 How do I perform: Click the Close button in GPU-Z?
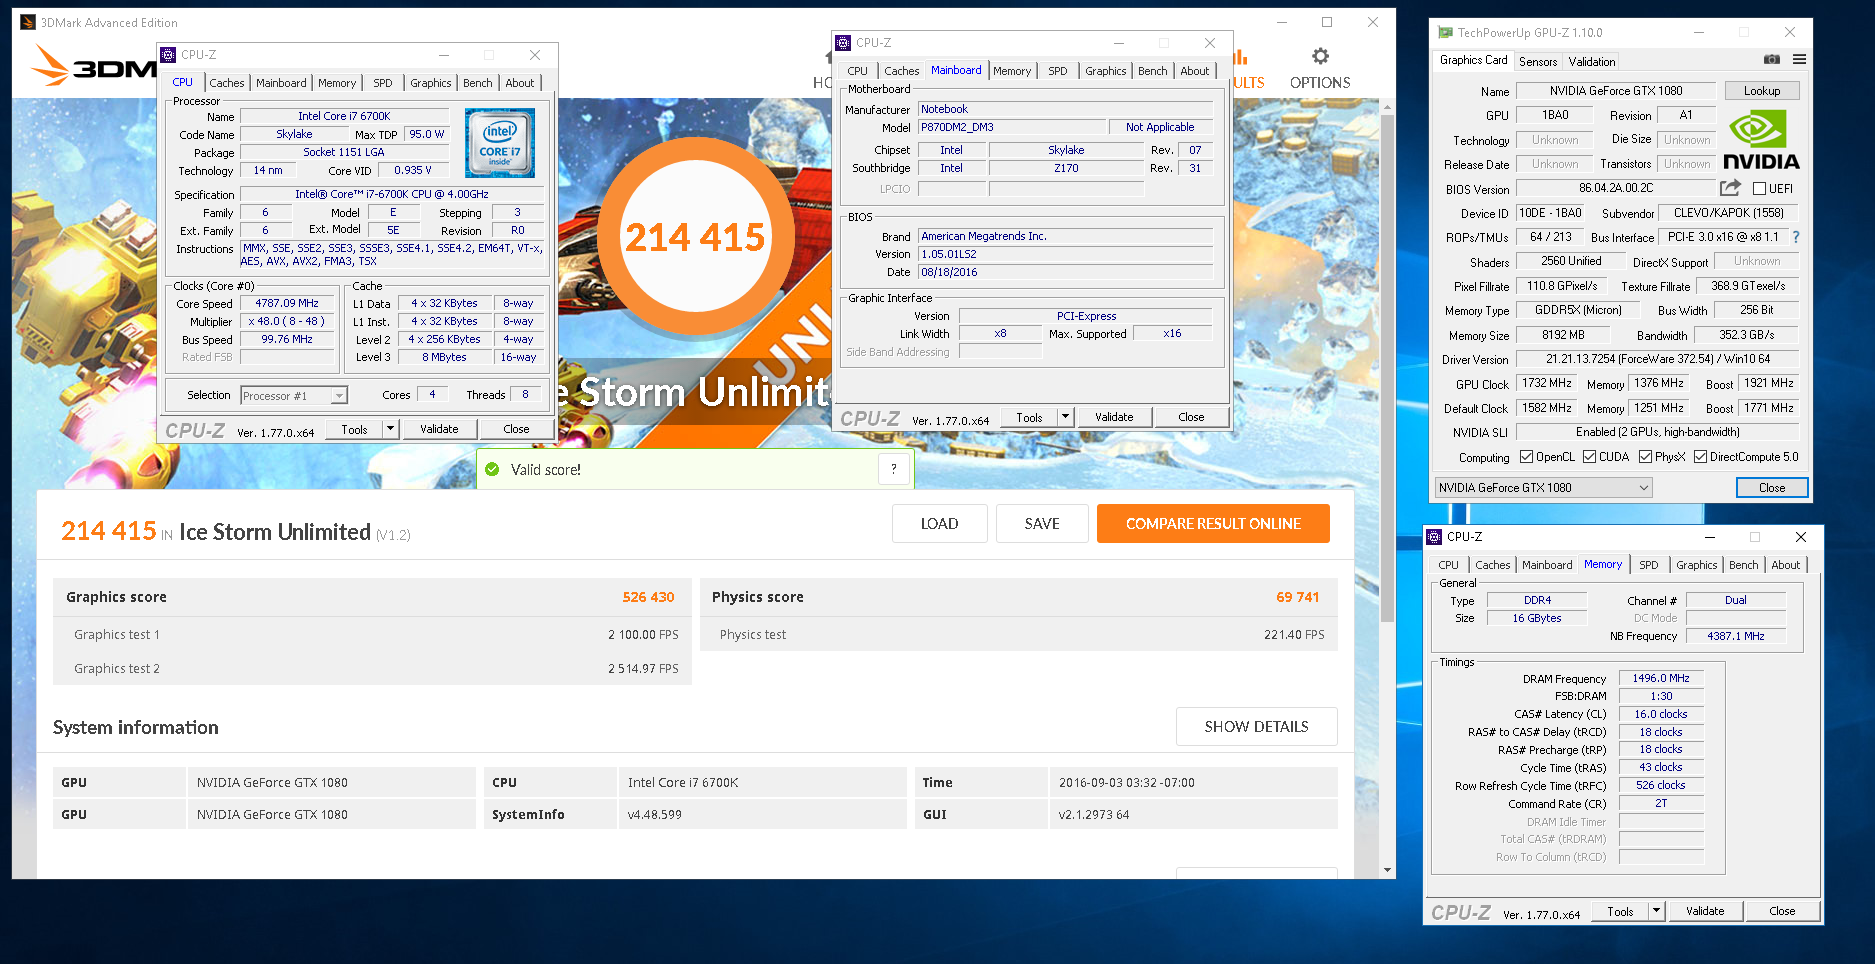(x=1772, y=488)
